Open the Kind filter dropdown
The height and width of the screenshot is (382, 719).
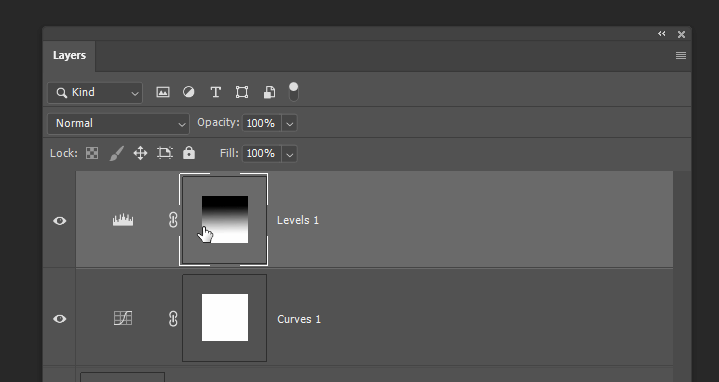(95, 93)
